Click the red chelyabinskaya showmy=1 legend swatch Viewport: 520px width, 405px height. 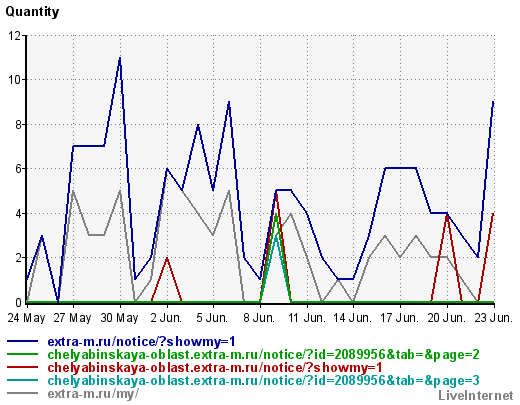pos(23,367)
